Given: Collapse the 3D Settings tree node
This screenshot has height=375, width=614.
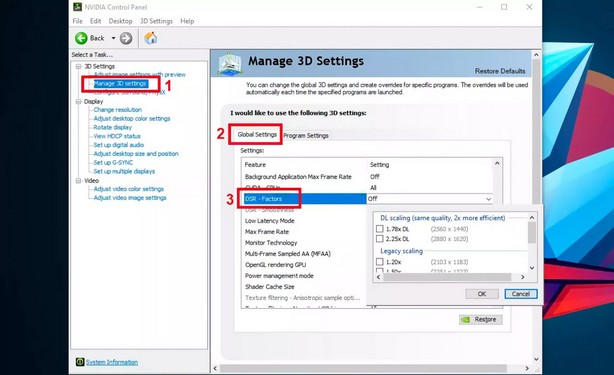Looking at the screenshot, I should [78, 66].
